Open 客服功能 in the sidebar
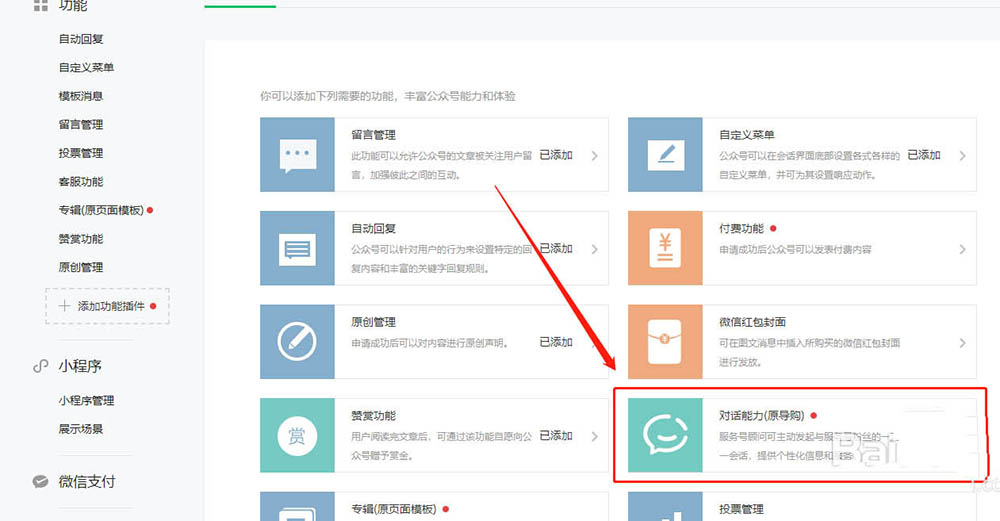1000x521 pixels. 81,182
